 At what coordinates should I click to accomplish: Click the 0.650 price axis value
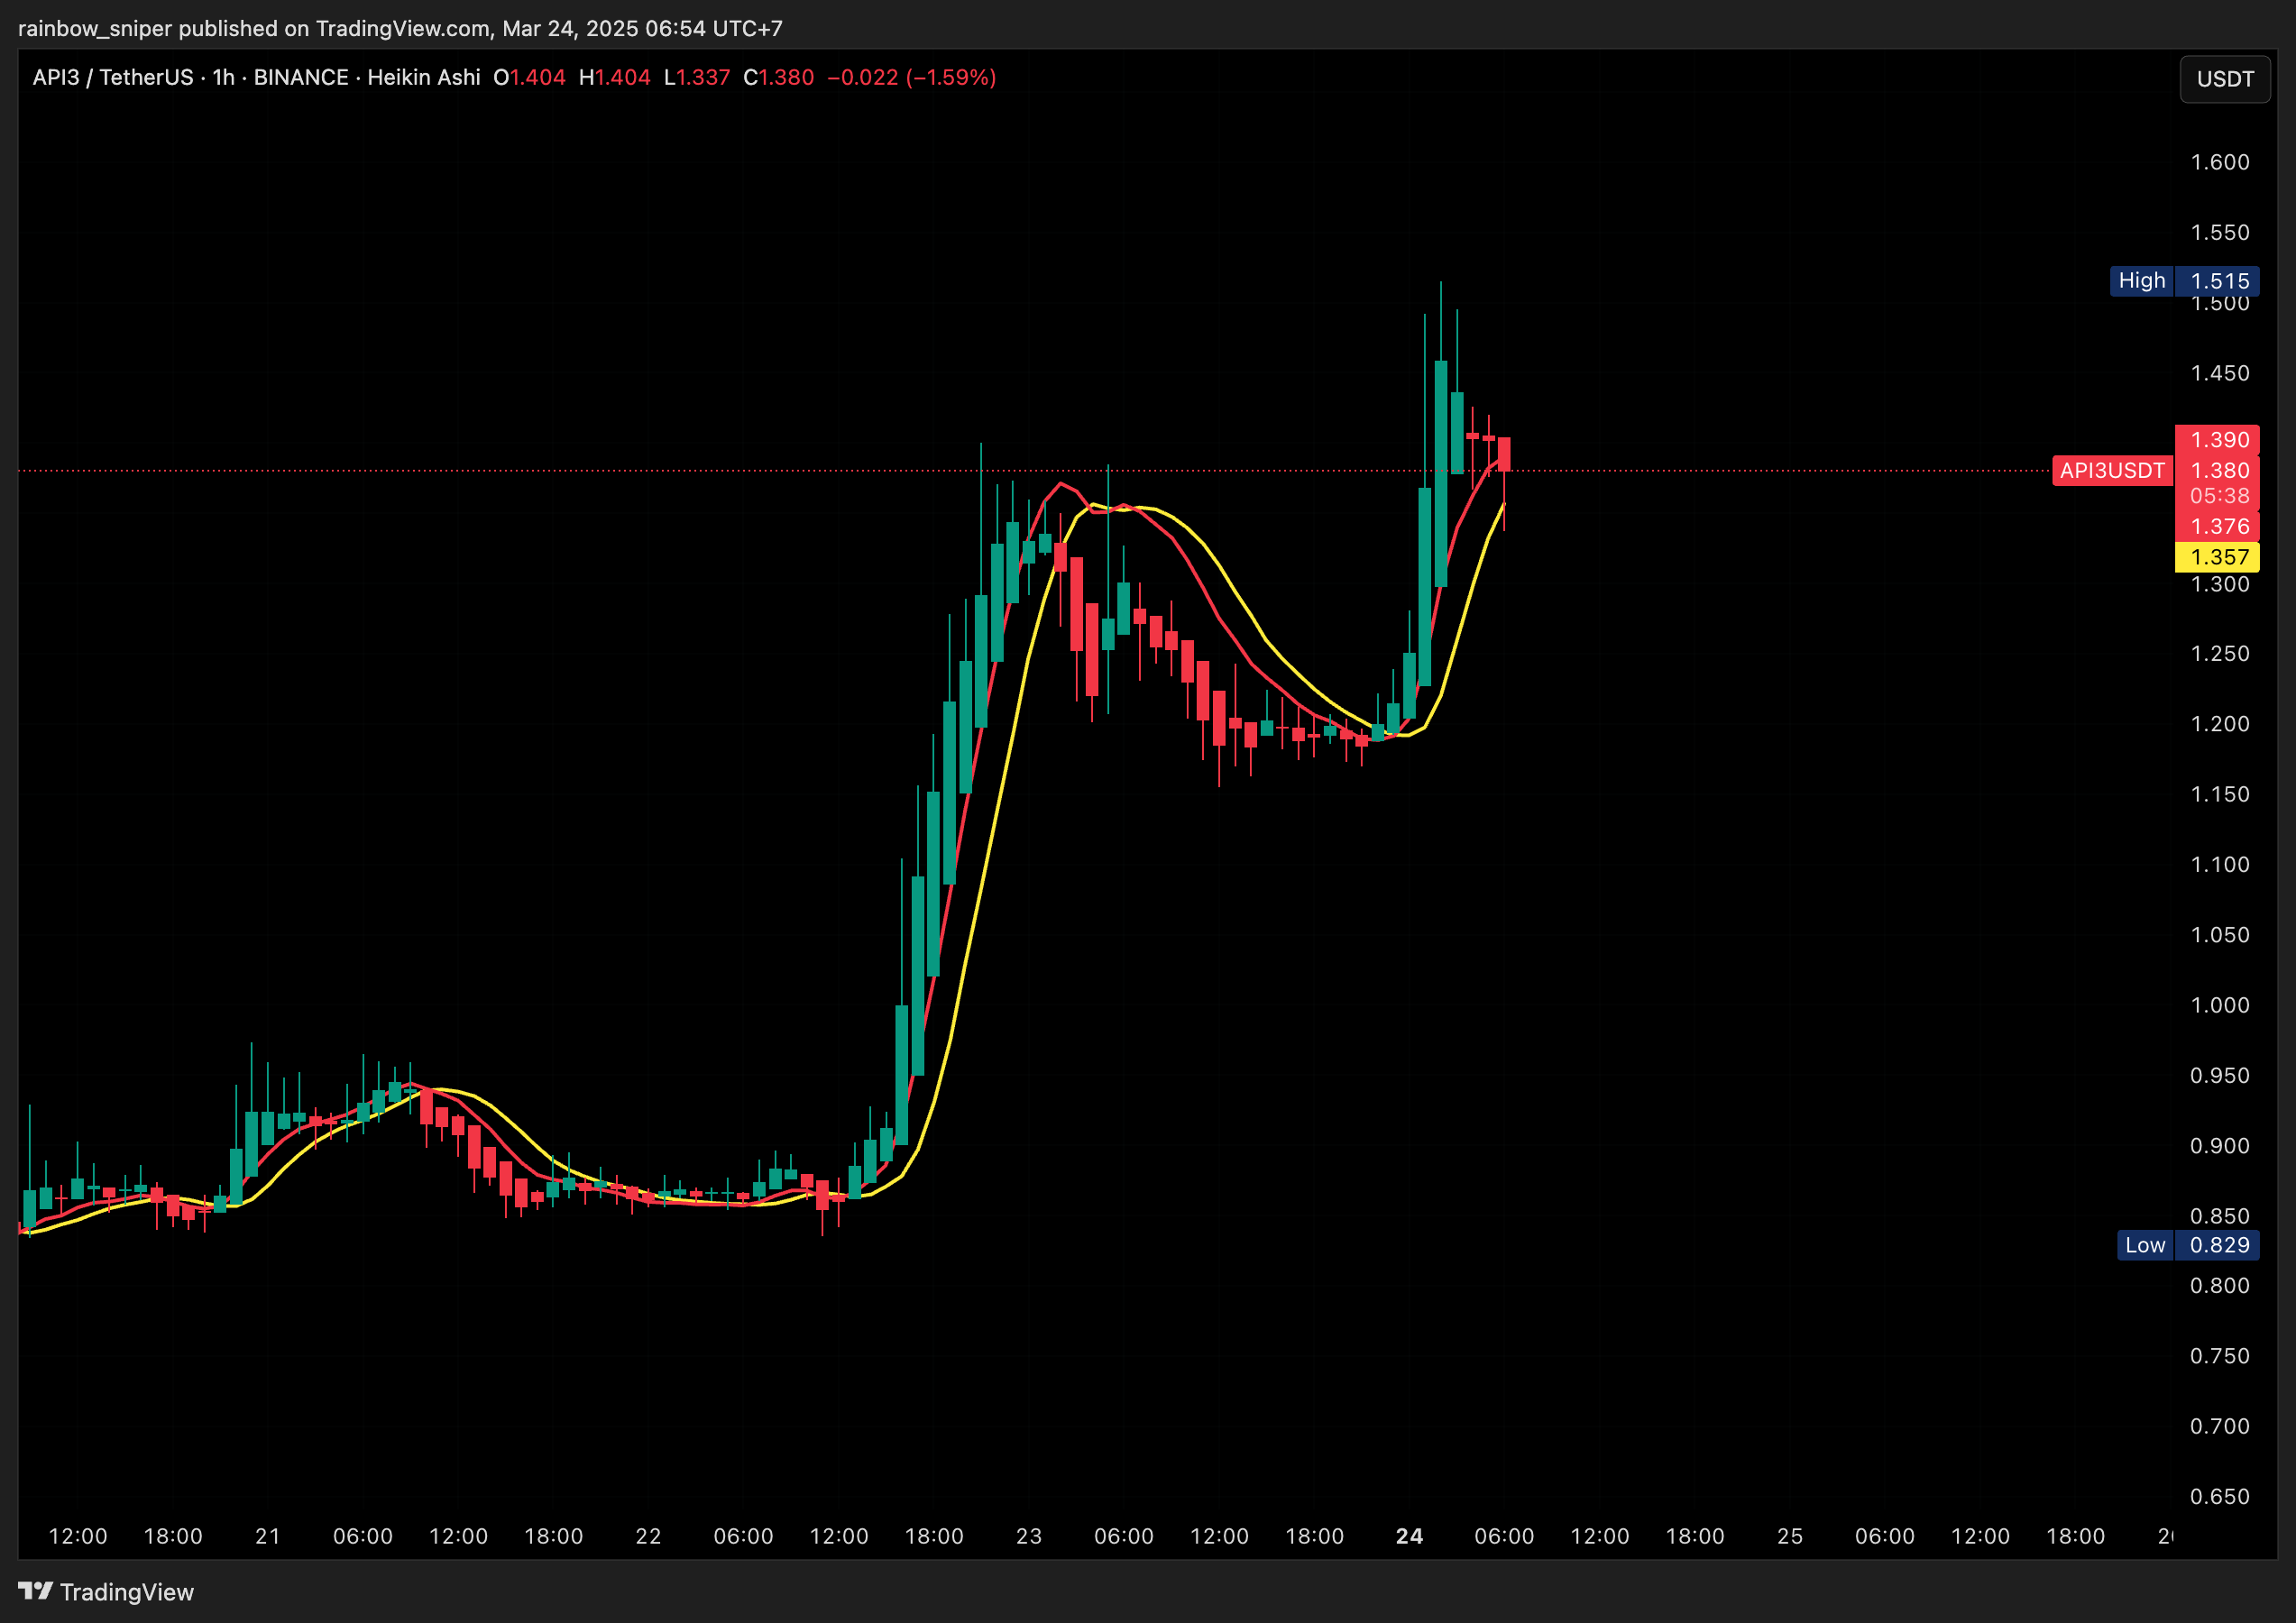(2219, 1497)
